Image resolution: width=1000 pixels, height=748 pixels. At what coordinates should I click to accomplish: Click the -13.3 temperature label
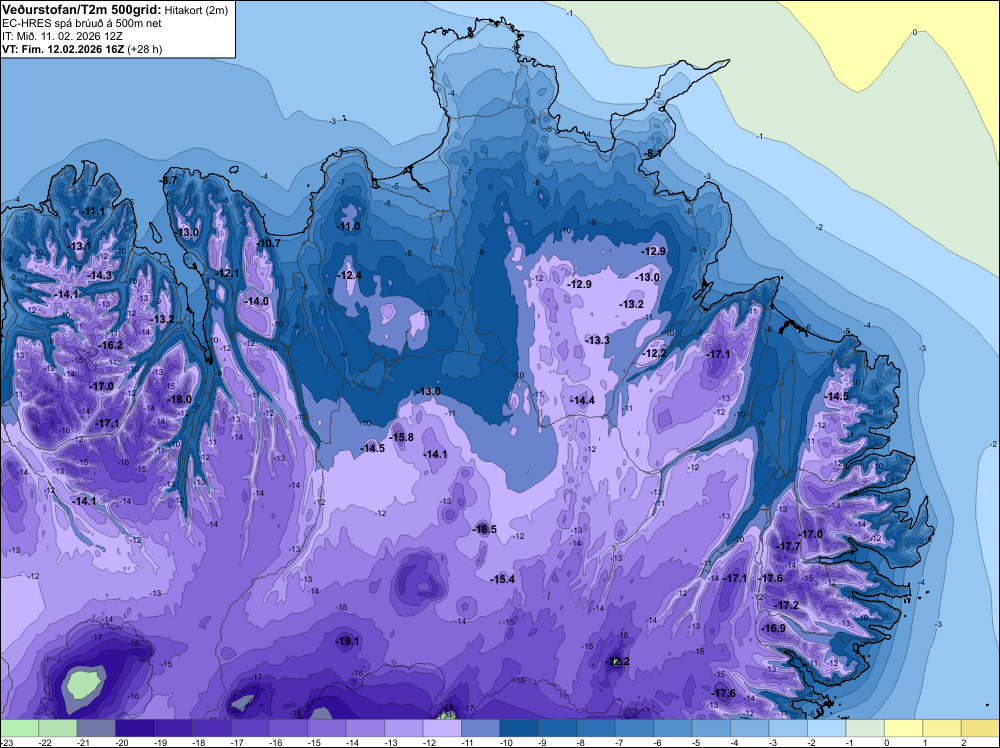(598, 341)
